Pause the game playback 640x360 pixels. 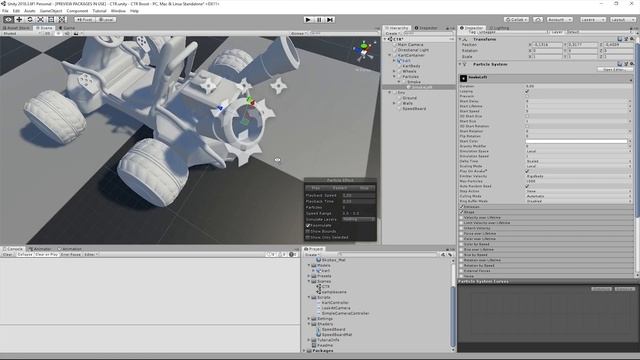pyautogui.click(x=319, y=20)
